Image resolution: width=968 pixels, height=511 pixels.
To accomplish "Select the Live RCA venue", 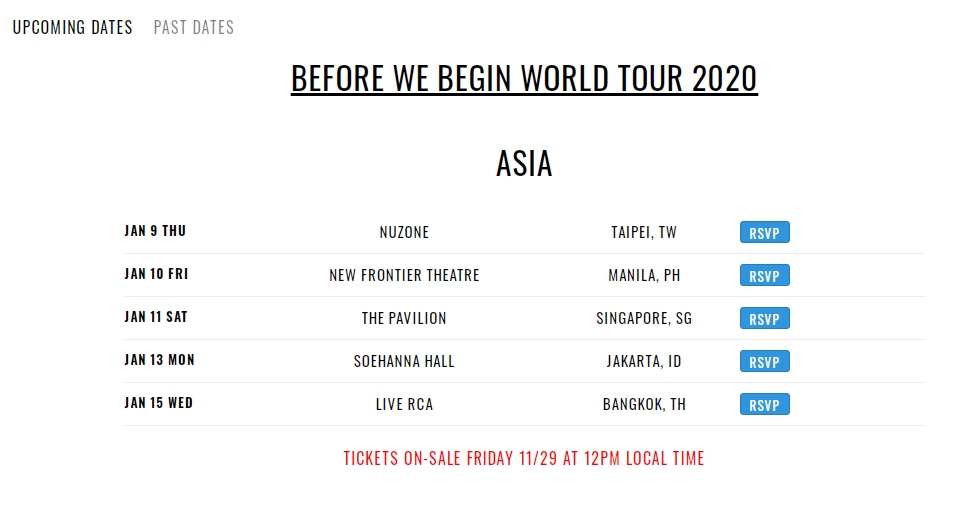I will pos(404,404).
